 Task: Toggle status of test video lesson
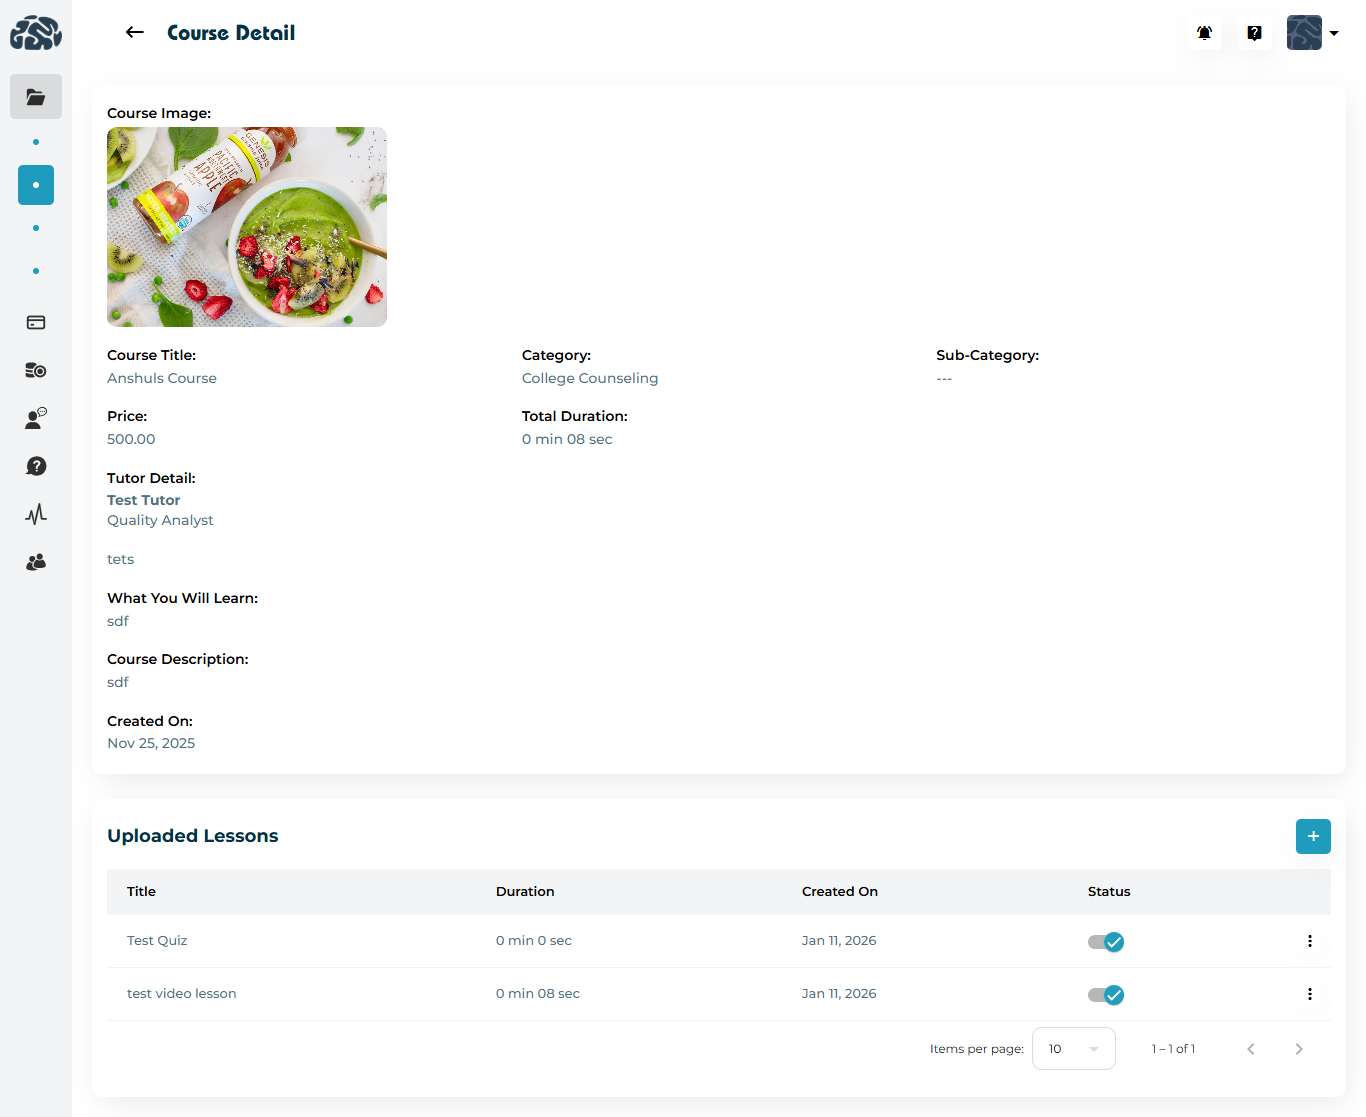[x=1106, y=995]
